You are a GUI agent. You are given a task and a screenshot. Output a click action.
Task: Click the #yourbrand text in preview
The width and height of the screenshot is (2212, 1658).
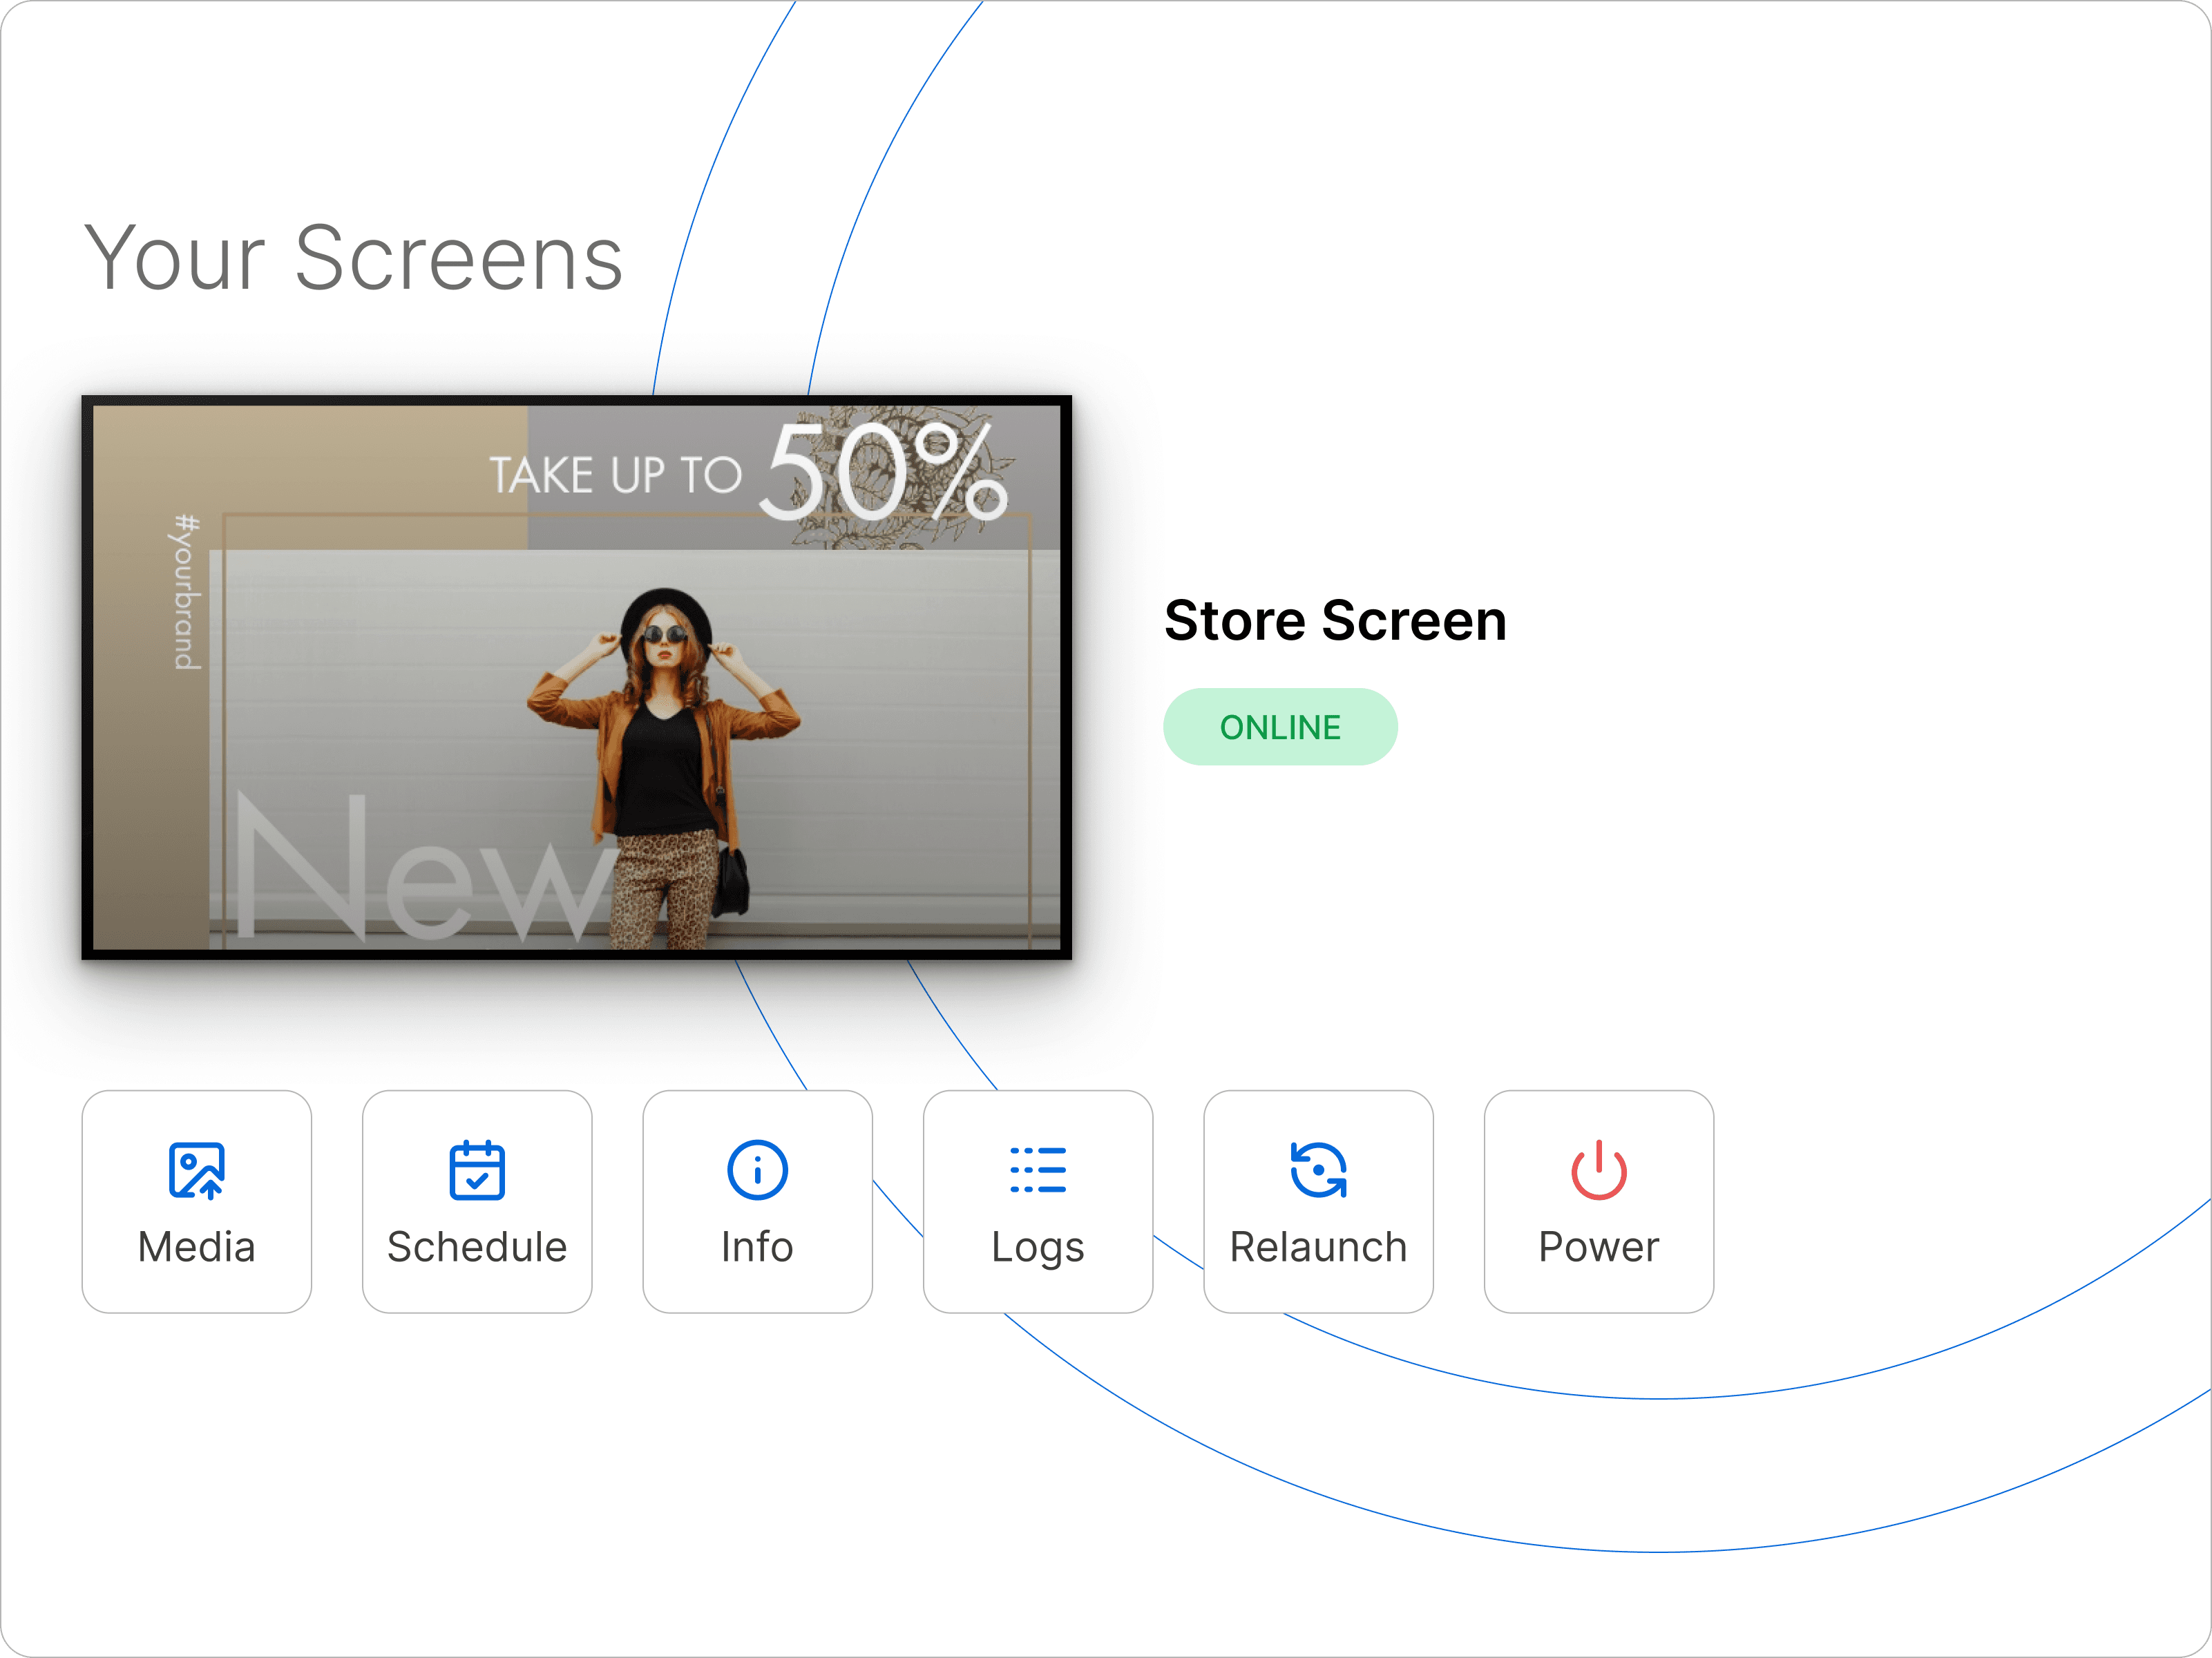click(x=187, y=592)
